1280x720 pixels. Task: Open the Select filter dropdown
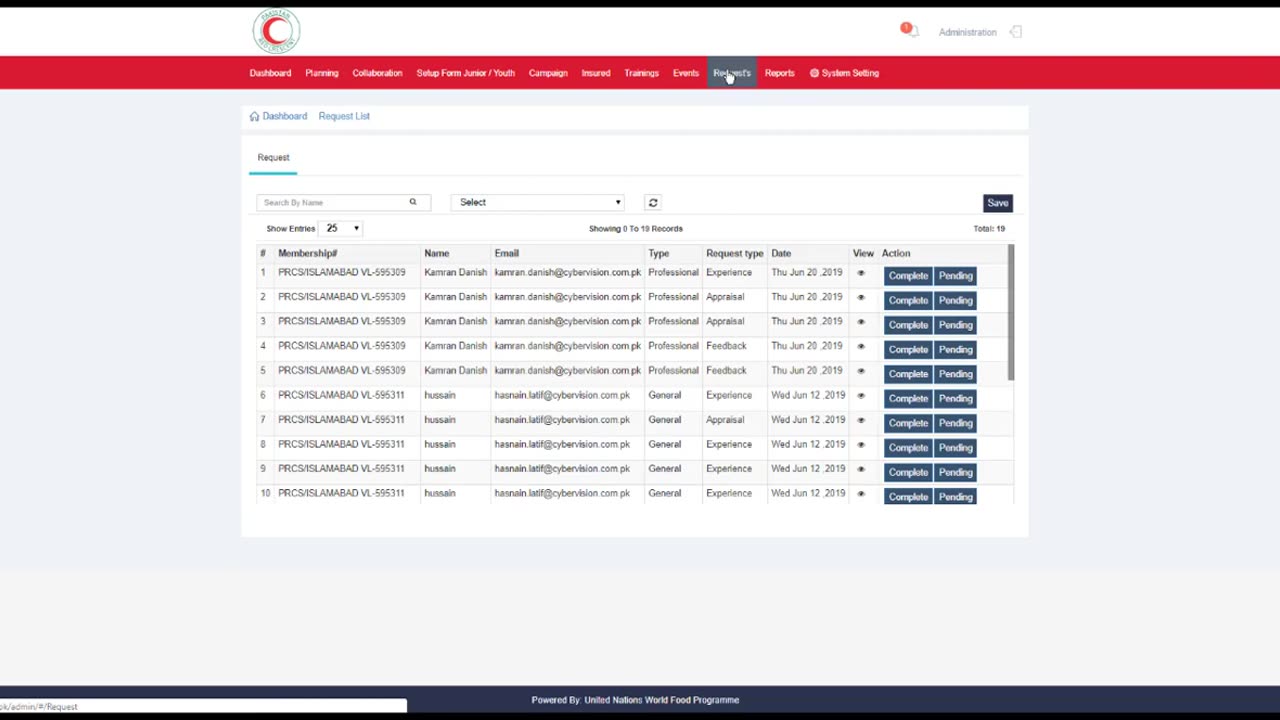(x=539, y=202)
